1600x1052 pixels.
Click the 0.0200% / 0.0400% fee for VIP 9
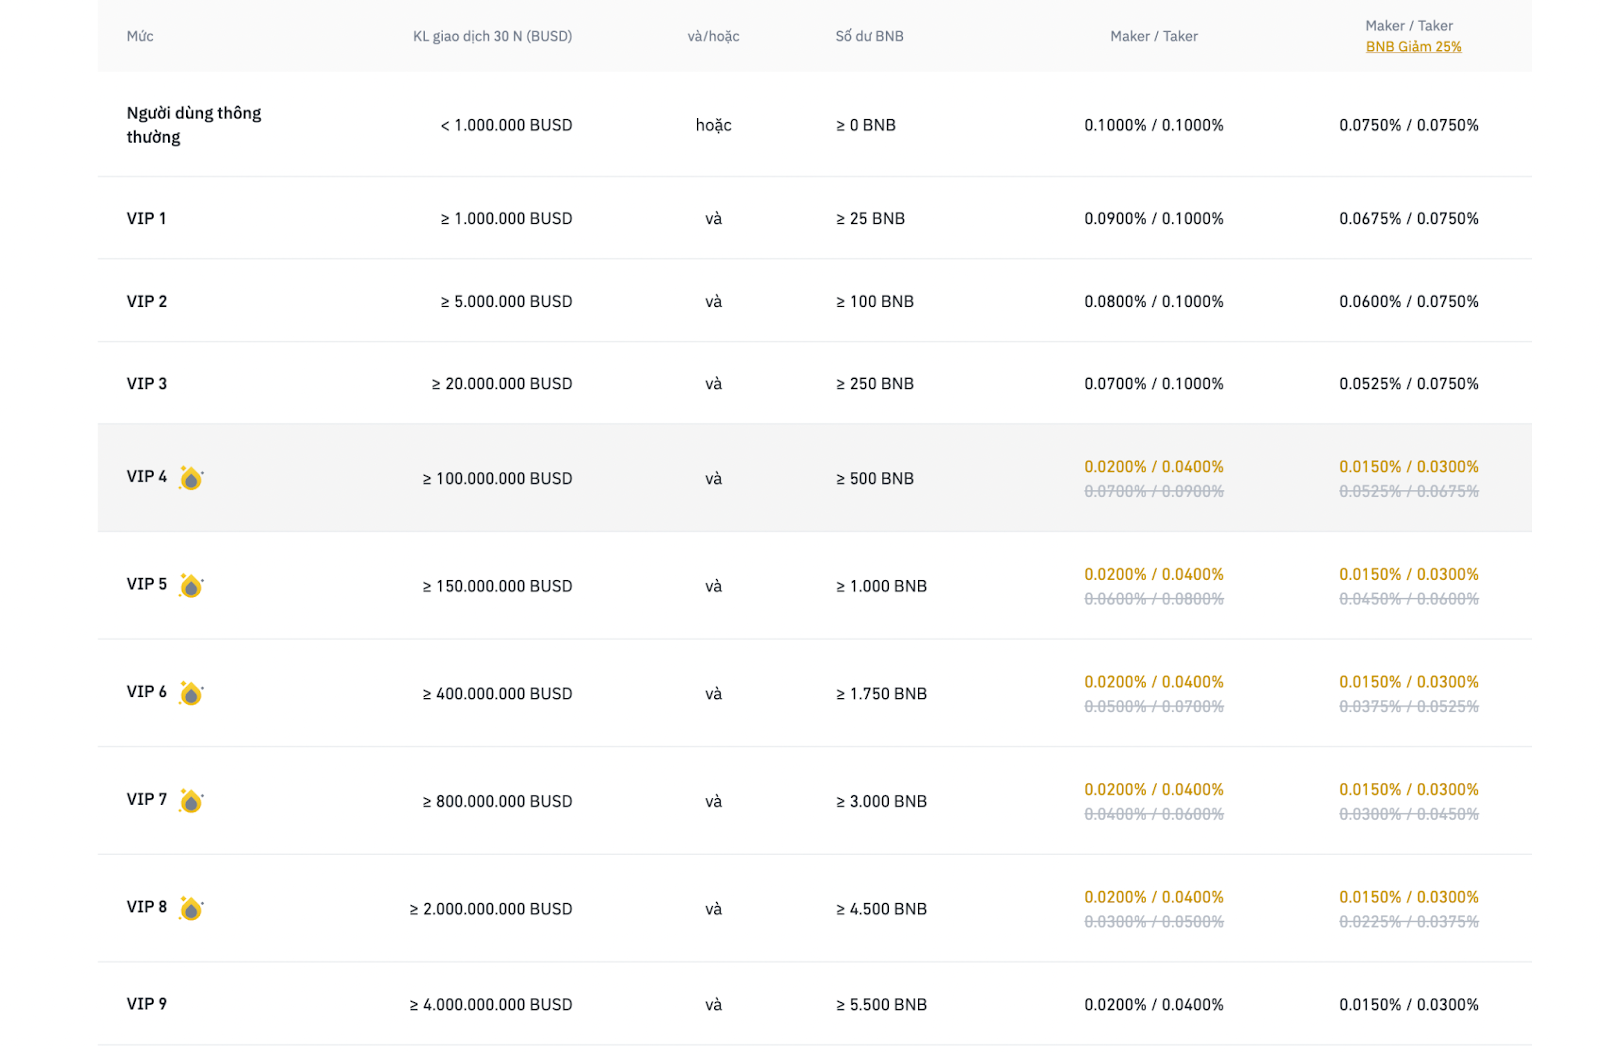click(1153, 1004)
